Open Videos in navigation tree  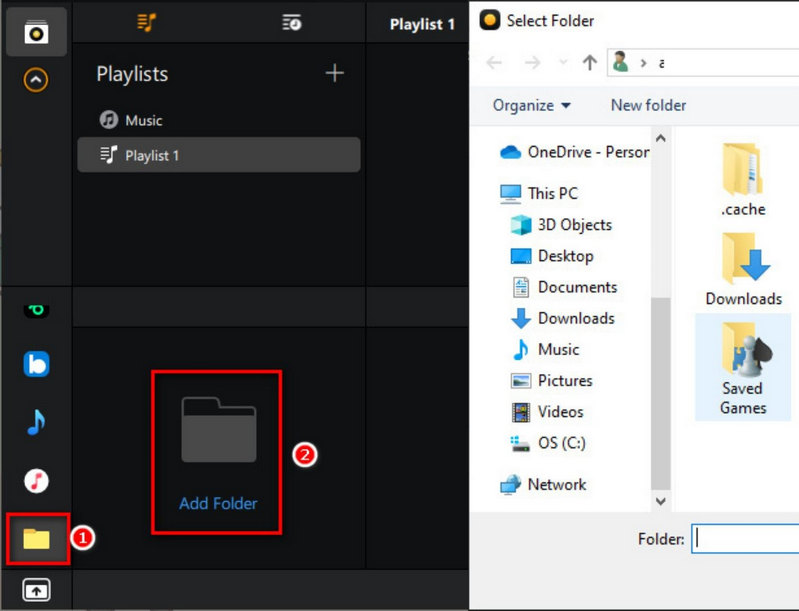pyautogui.click(x=547, y=412)
